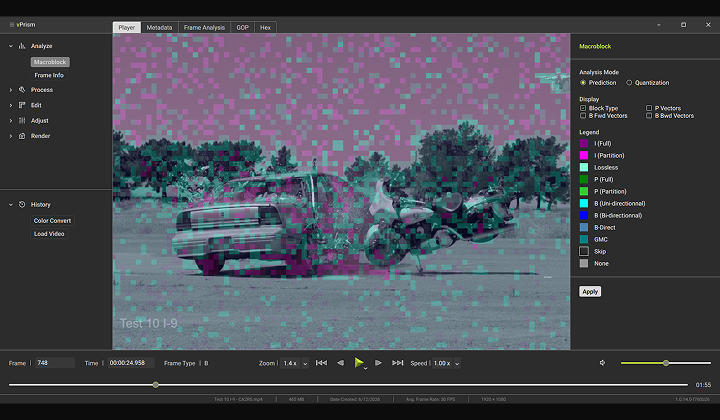Click the Process section icon

pyautogui.click(x=22, y=90)
